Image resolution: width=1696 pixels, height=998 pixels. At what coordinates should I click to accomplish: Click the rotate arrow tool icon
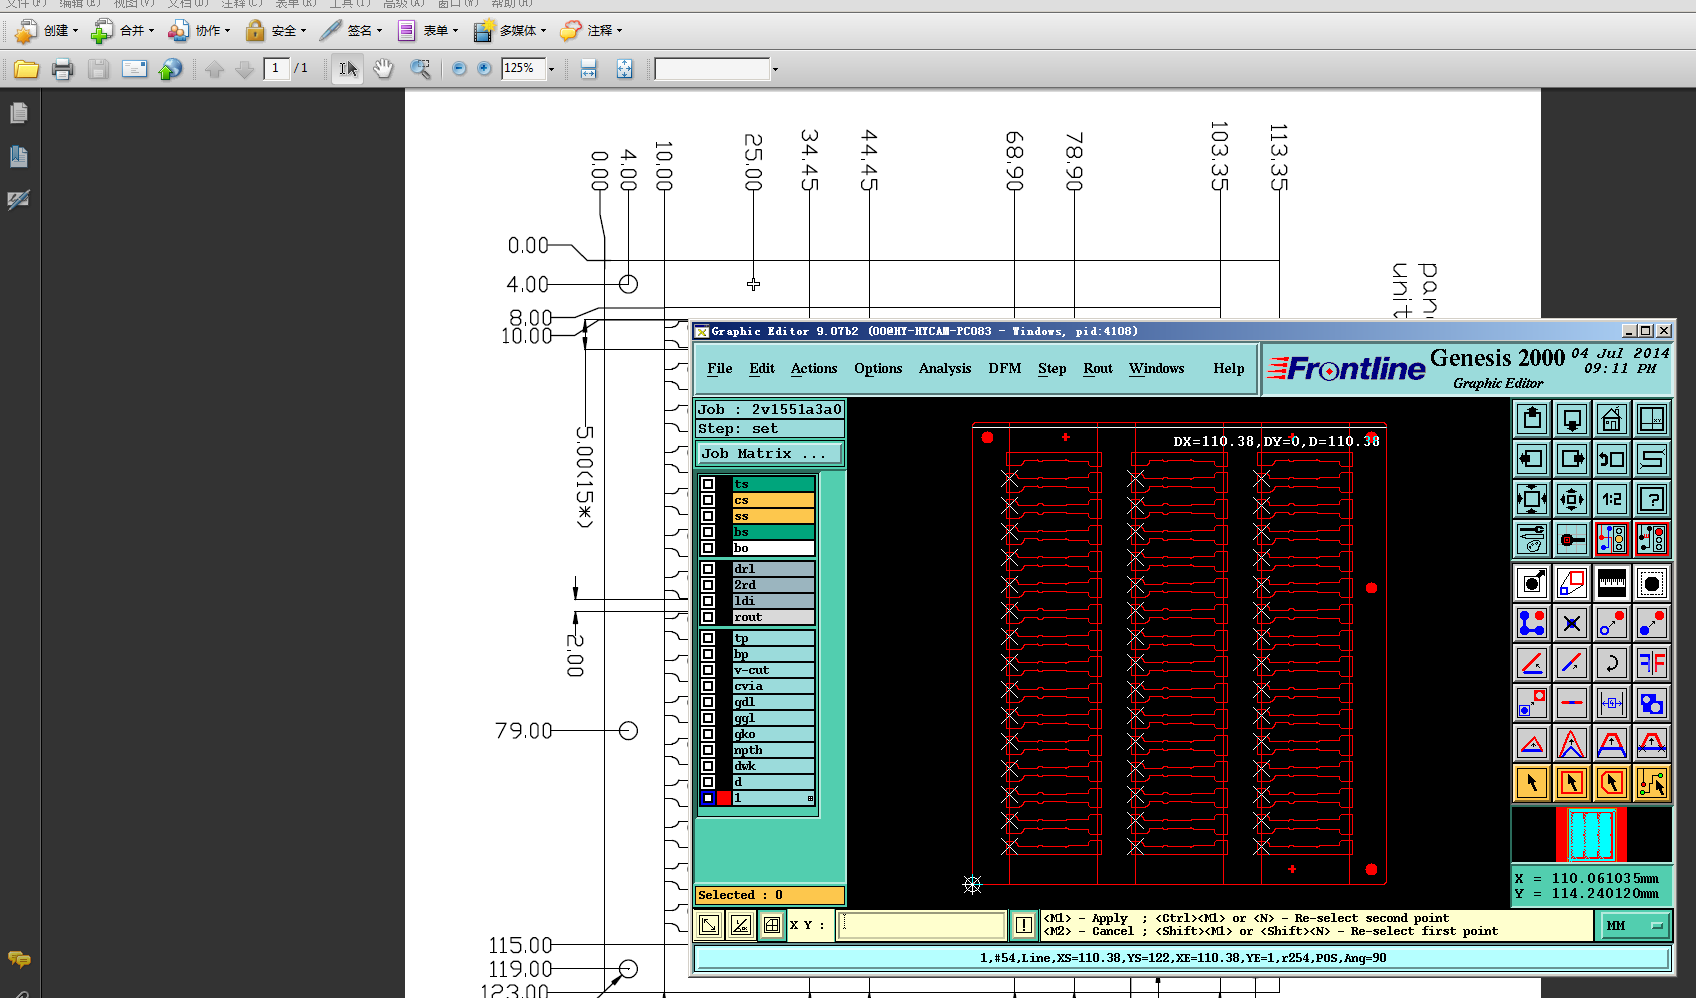1611,663
